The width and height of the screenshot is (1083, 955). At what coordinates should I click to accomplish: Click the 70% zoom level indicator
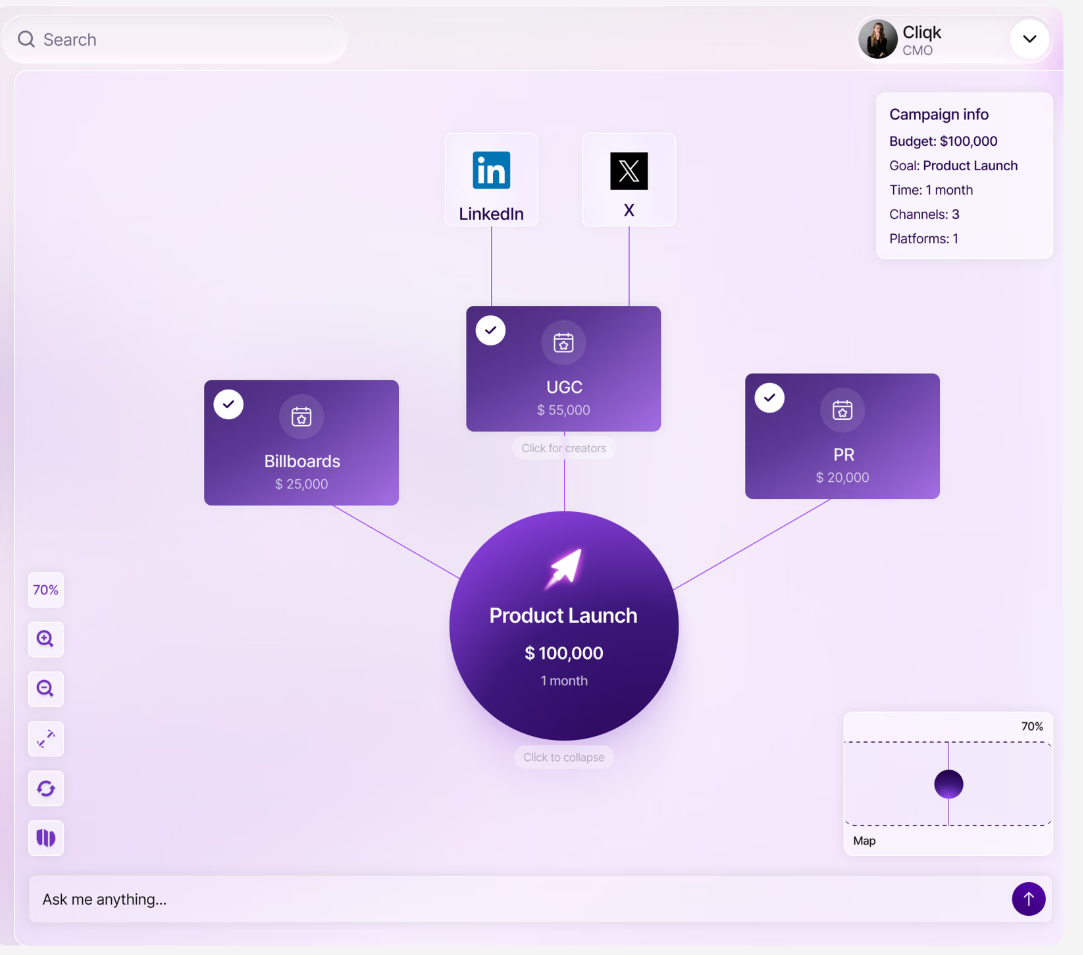point(45,590)
